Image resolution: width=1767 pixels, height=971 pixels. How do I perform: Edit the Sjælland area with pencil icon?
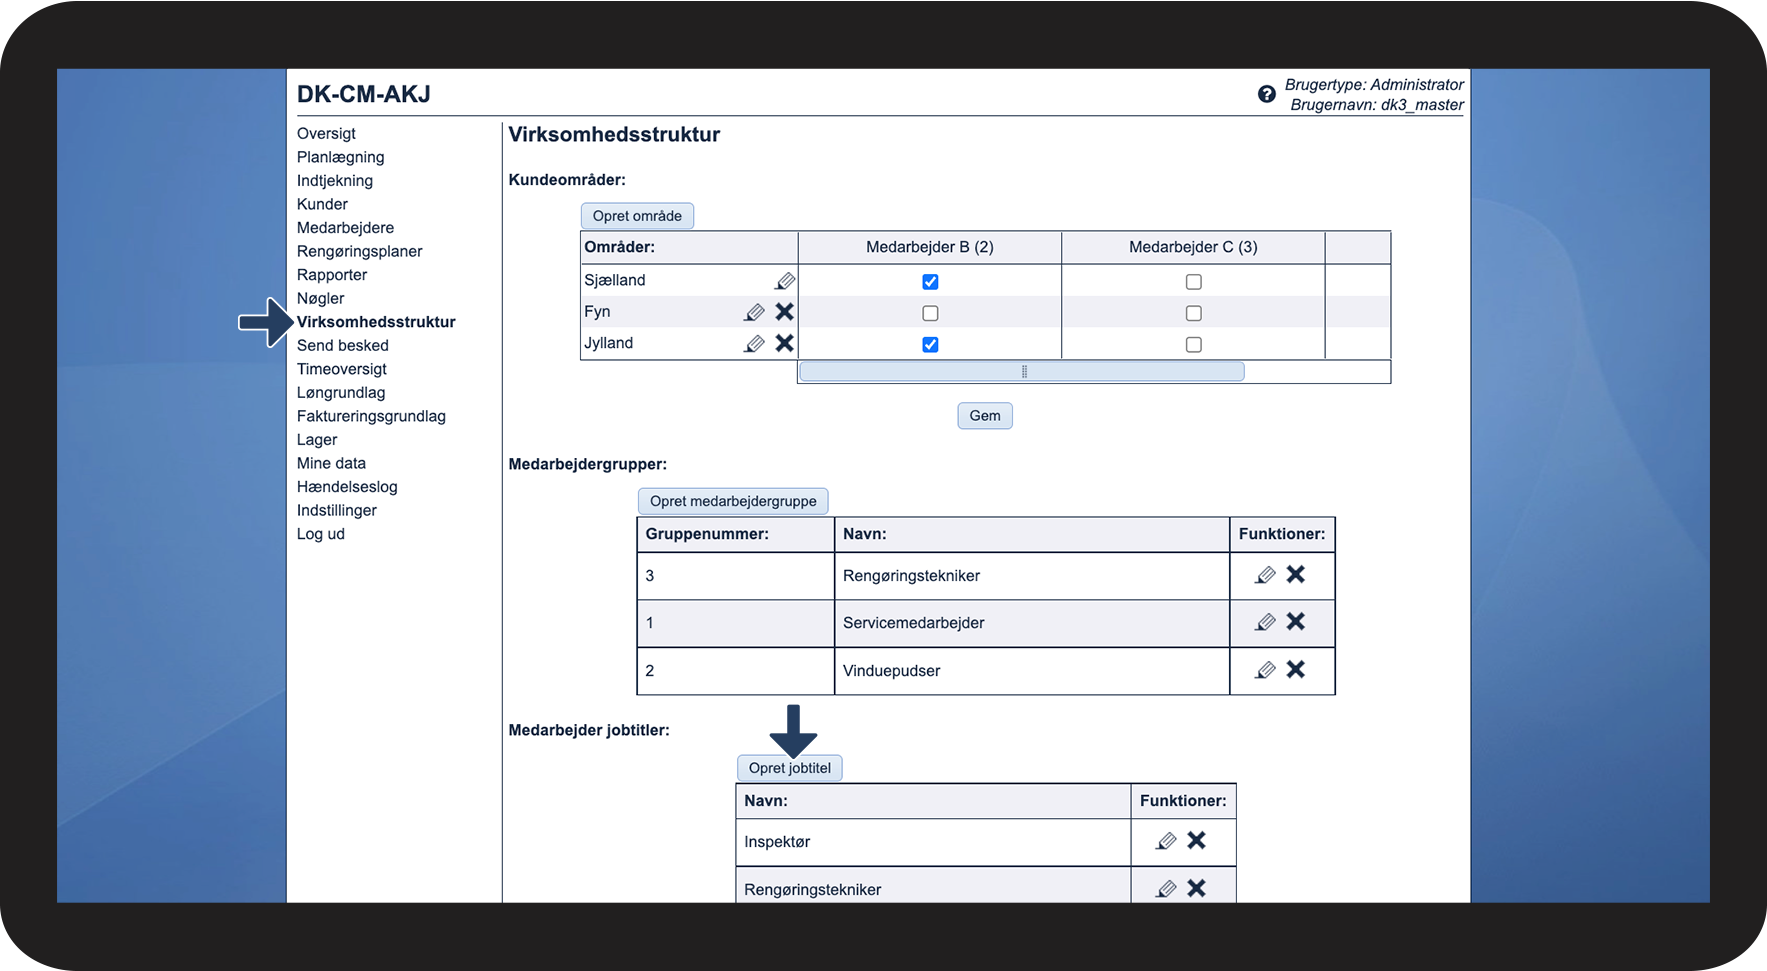[785, 281]
